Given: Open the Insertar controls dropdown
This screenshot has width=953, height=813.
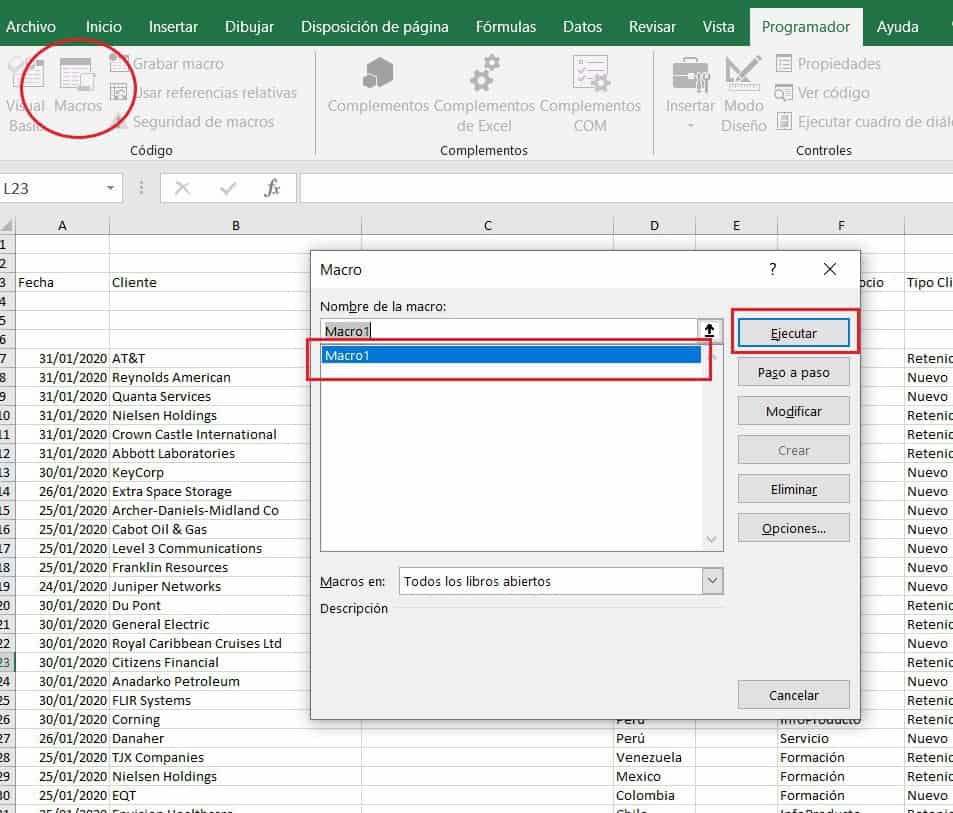Looking at the screenshot, I should pyautogui.click(x=690, y=94).
